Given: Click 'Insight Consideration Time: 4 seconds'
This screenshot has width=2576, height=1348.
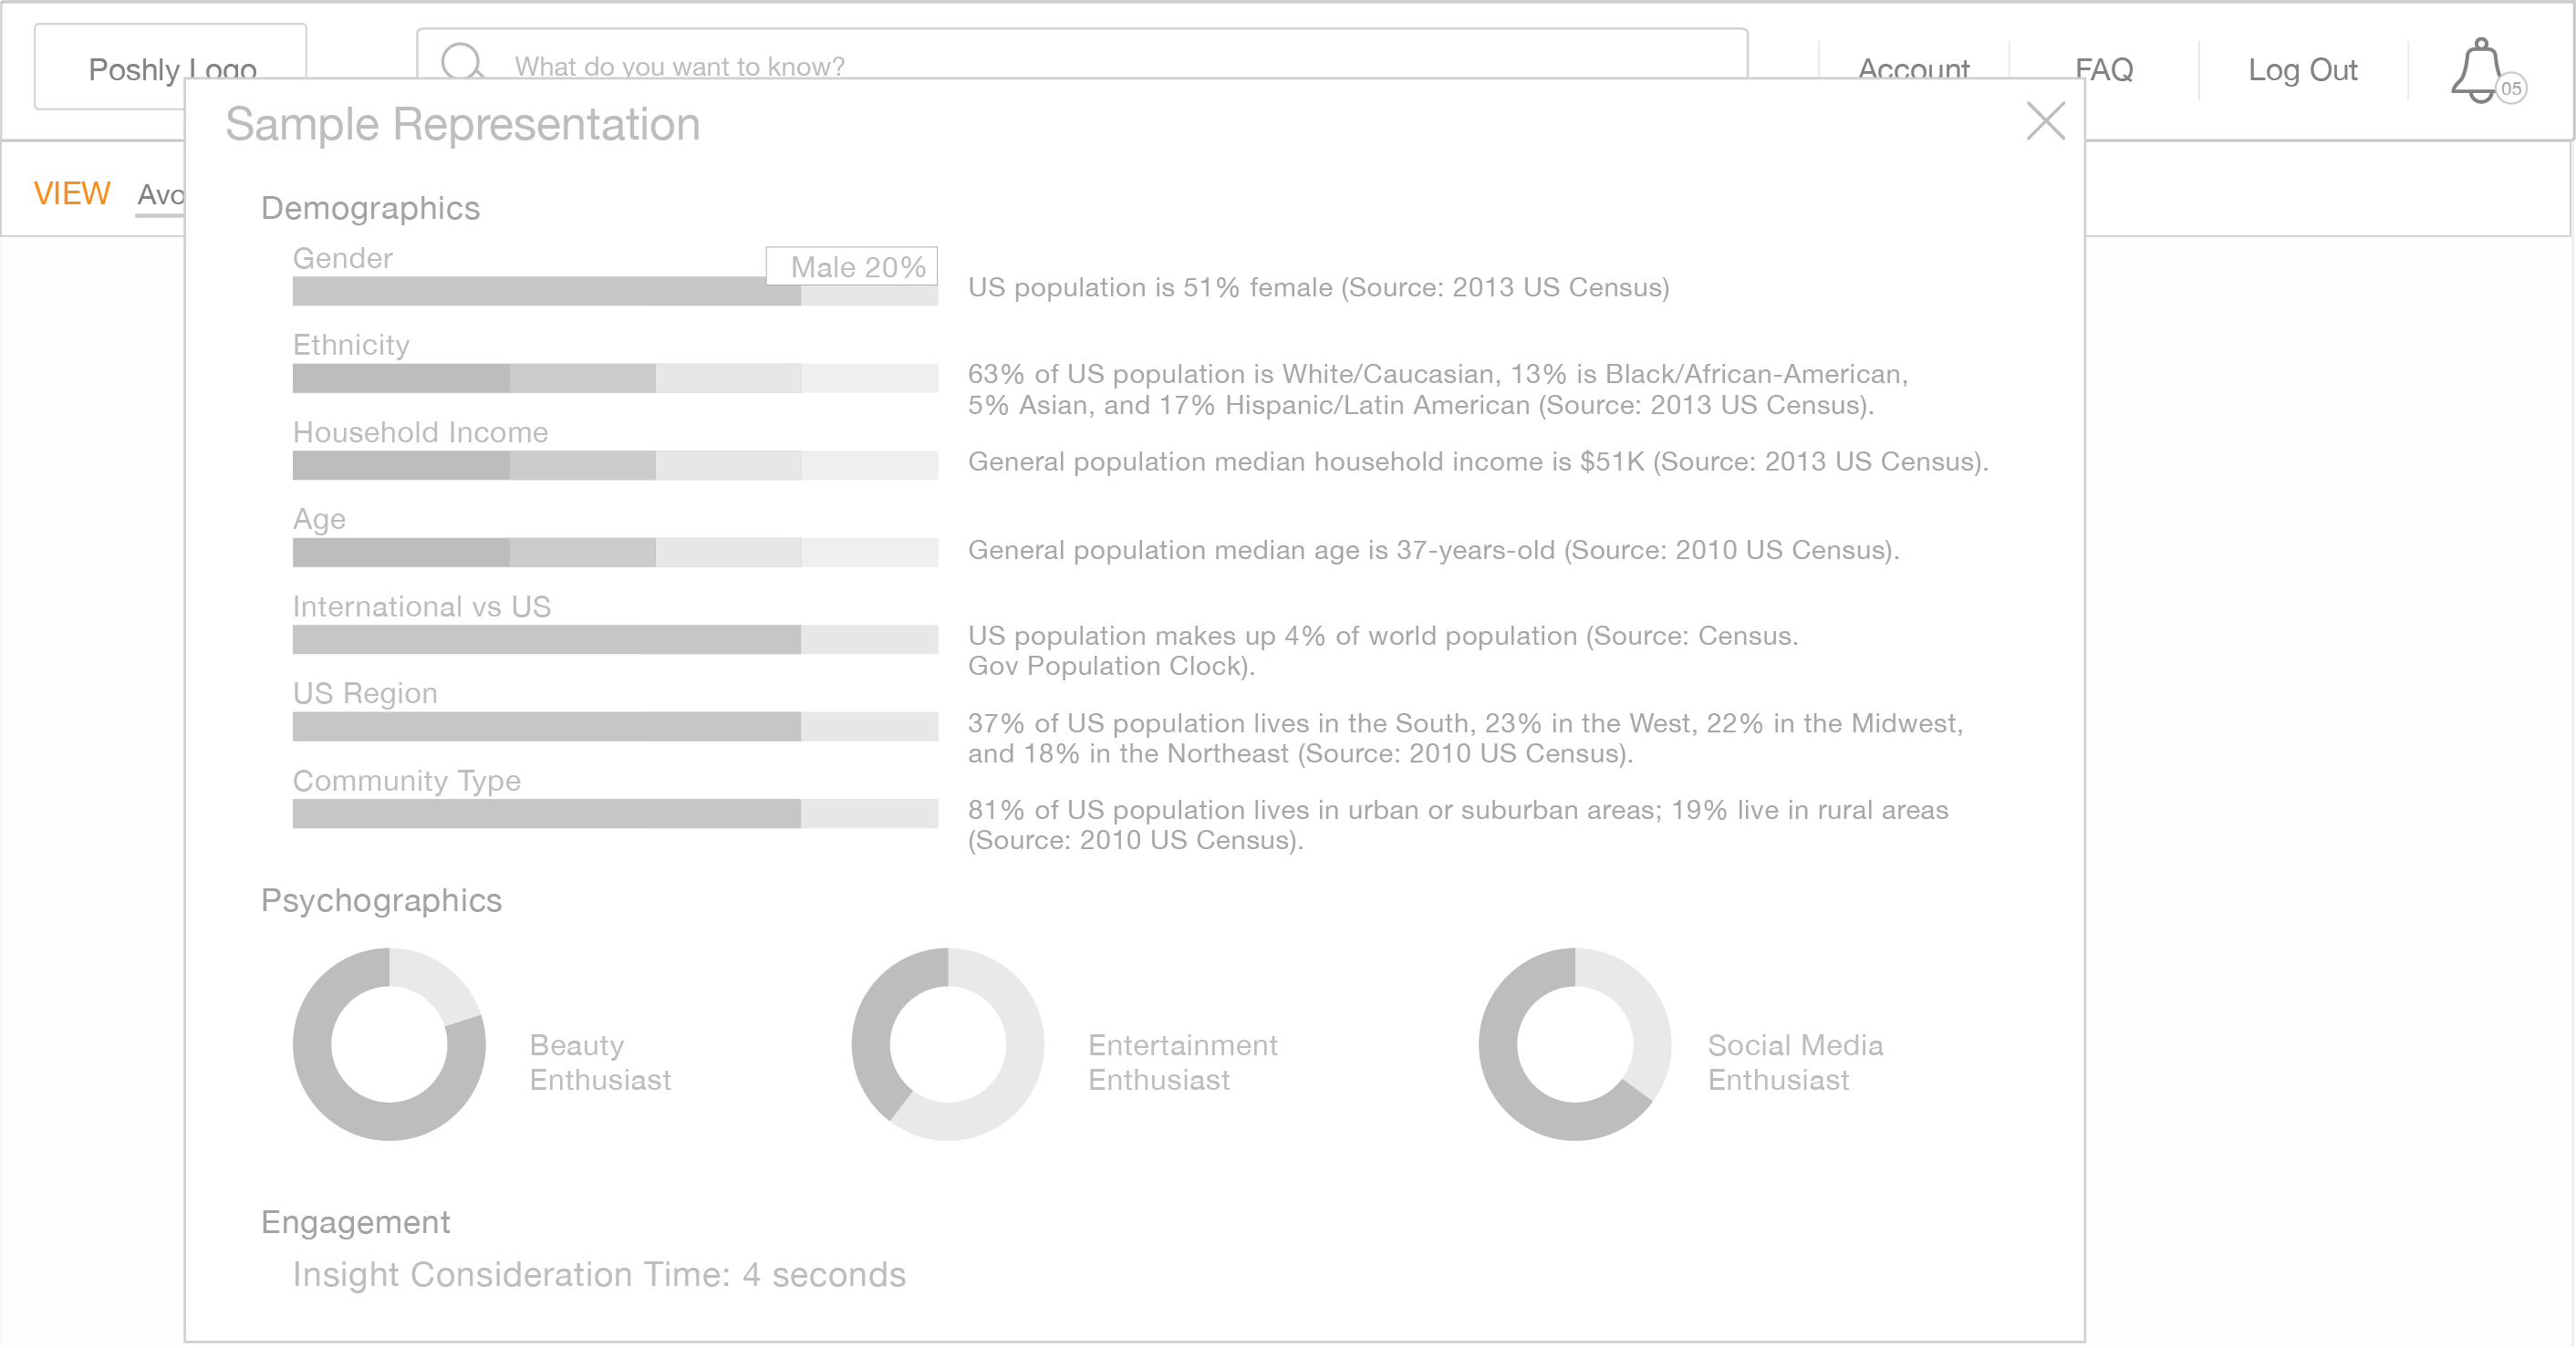Looking at the screenshot, I should point(599,1274).
